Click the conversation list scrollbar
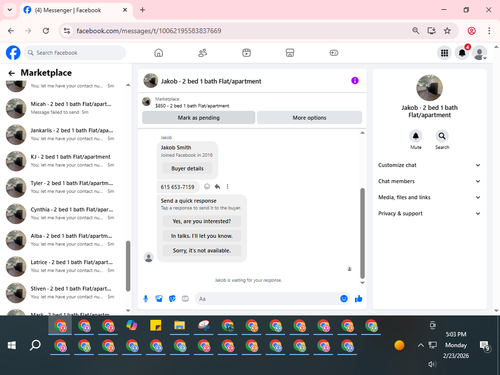 coord(128,266)
